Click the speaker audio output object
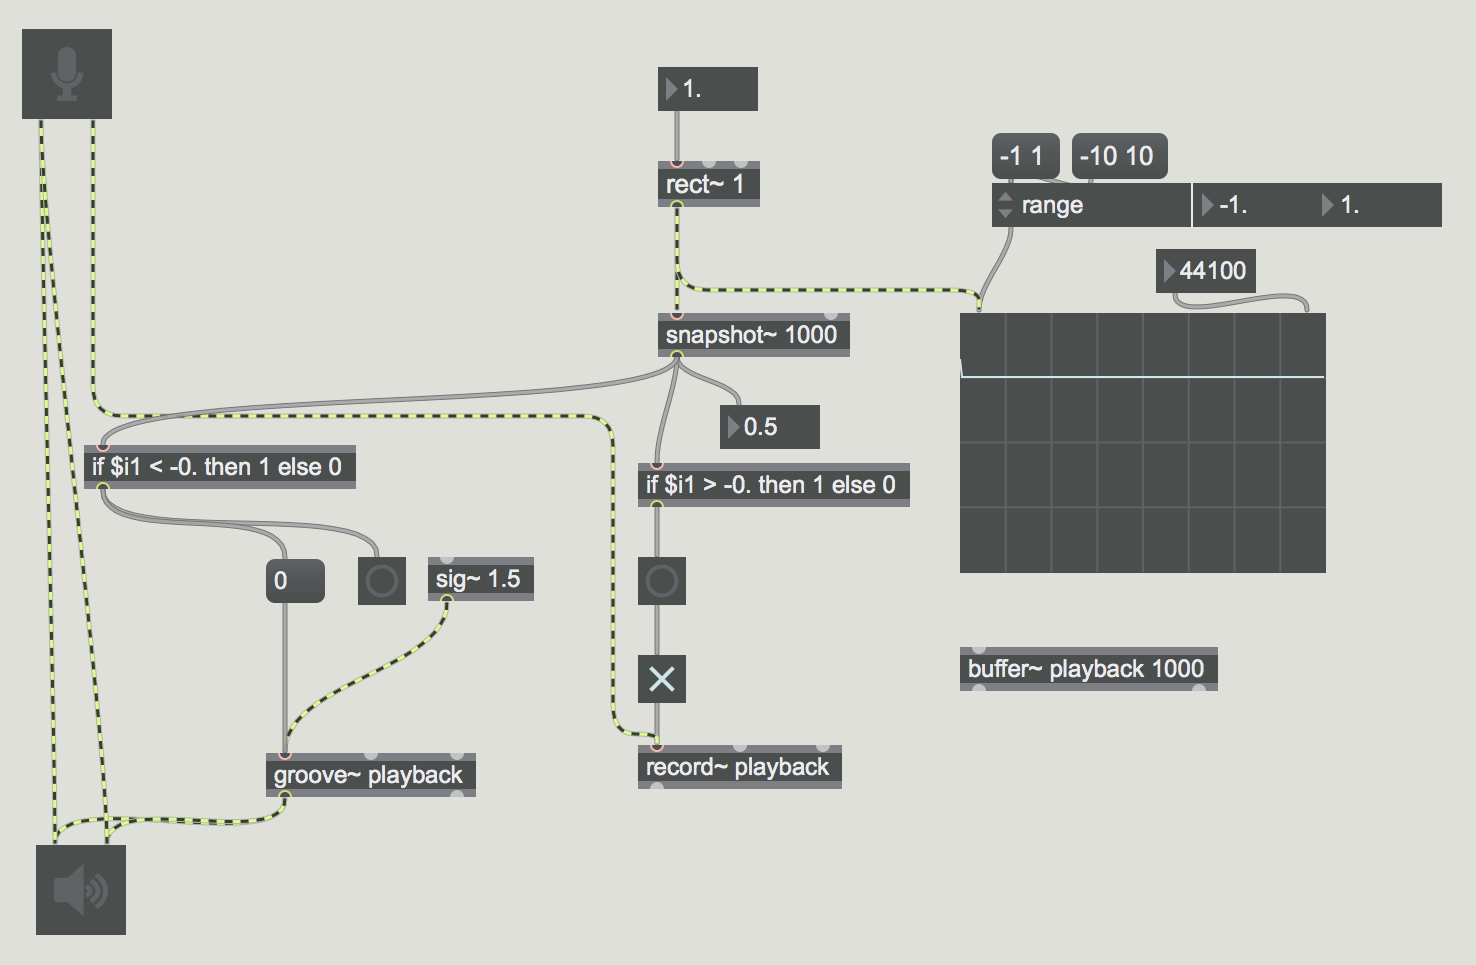The height and width of the screenshot is (965, 1476). point(81,890)
